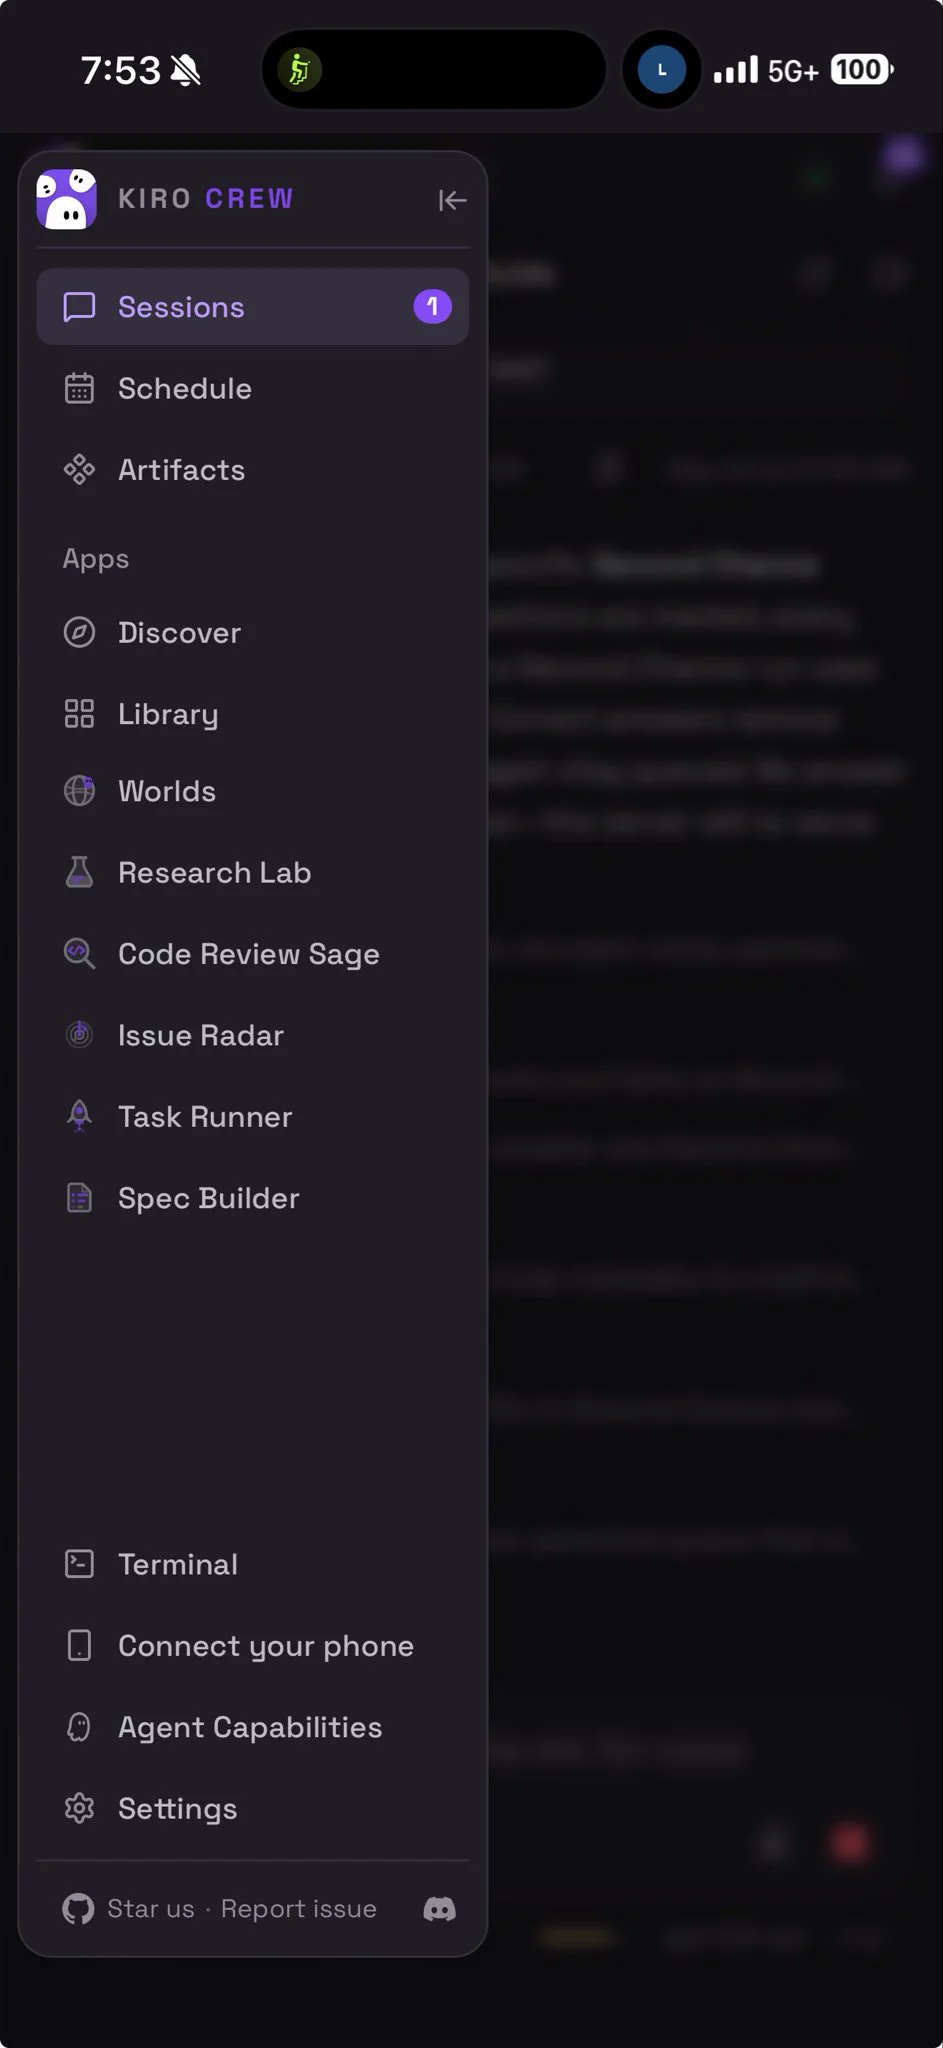
Task: Tap the 7:53 clock in status bar
Action: point(120,70)
